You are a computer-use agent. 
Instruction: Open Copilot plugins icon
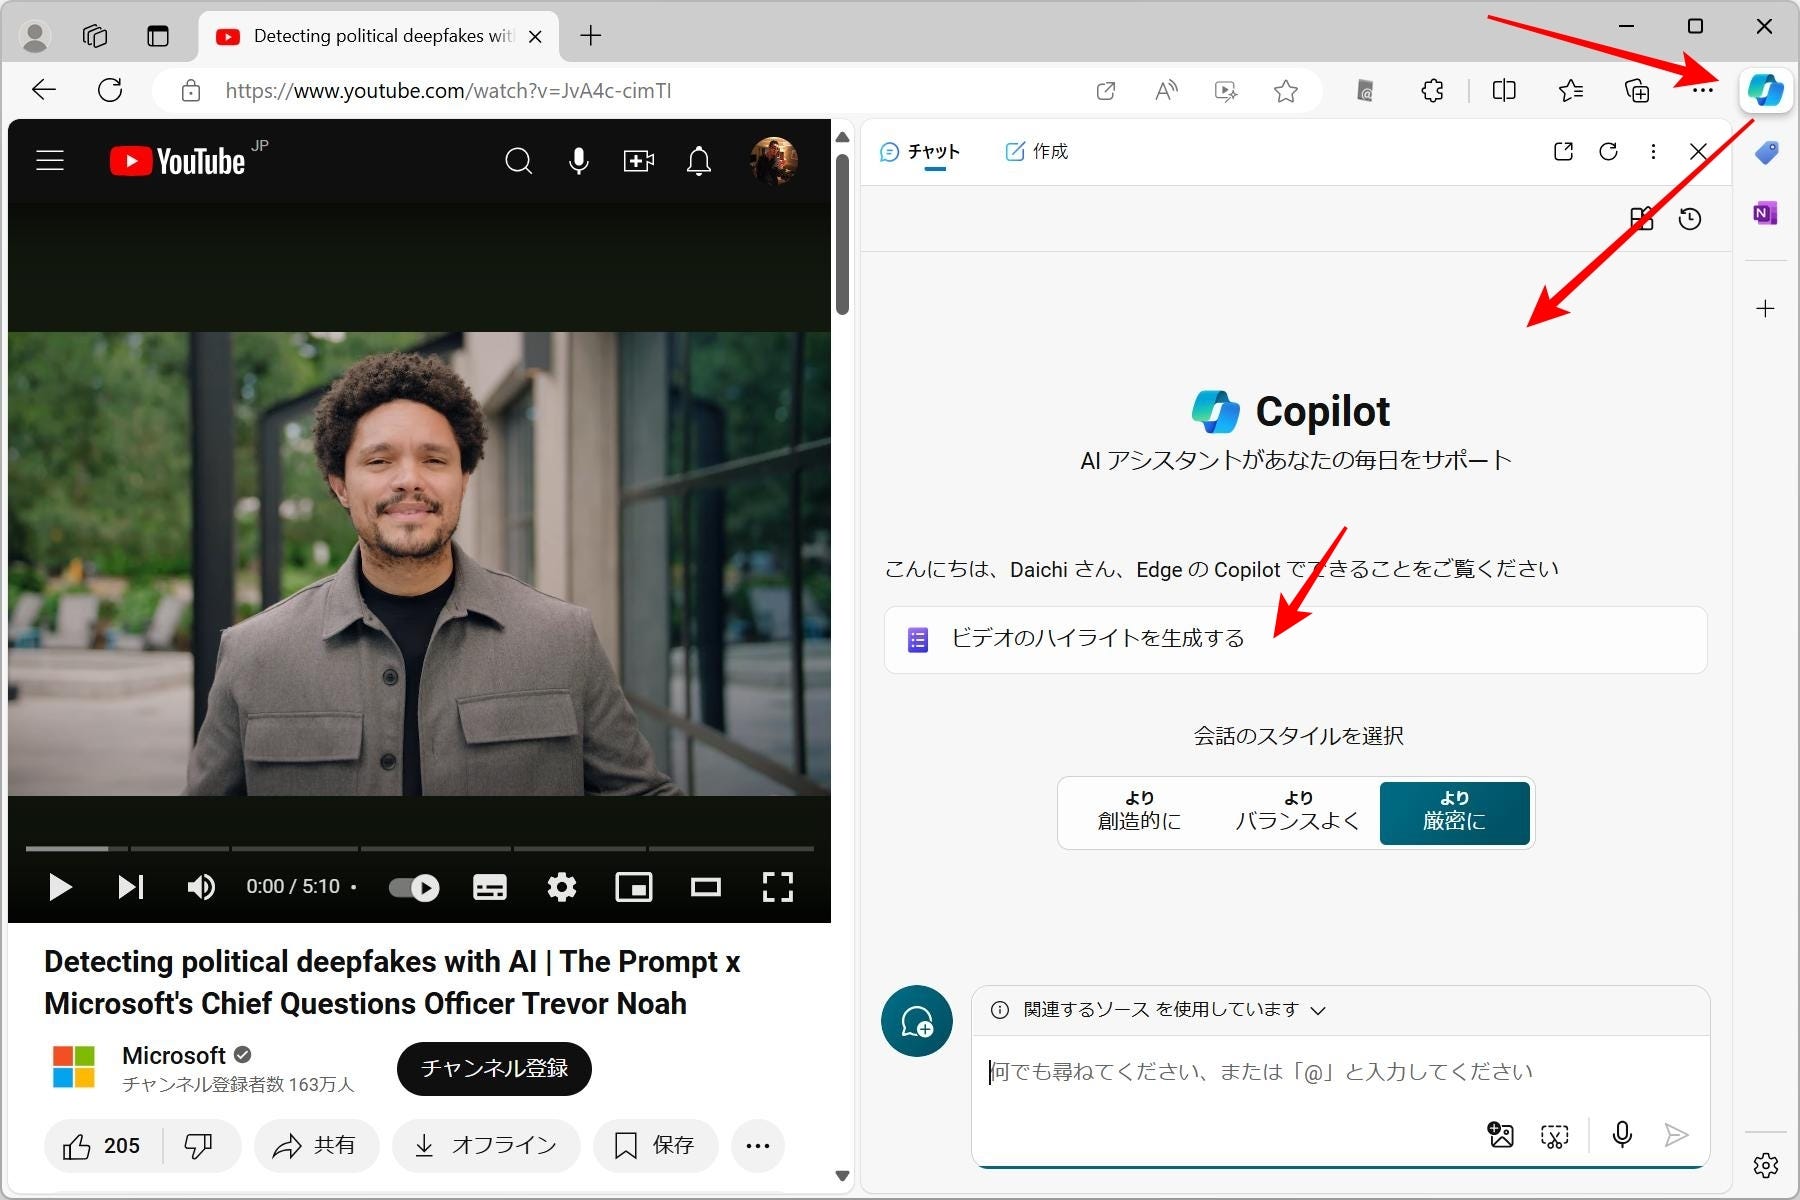tap(1641, 219)
